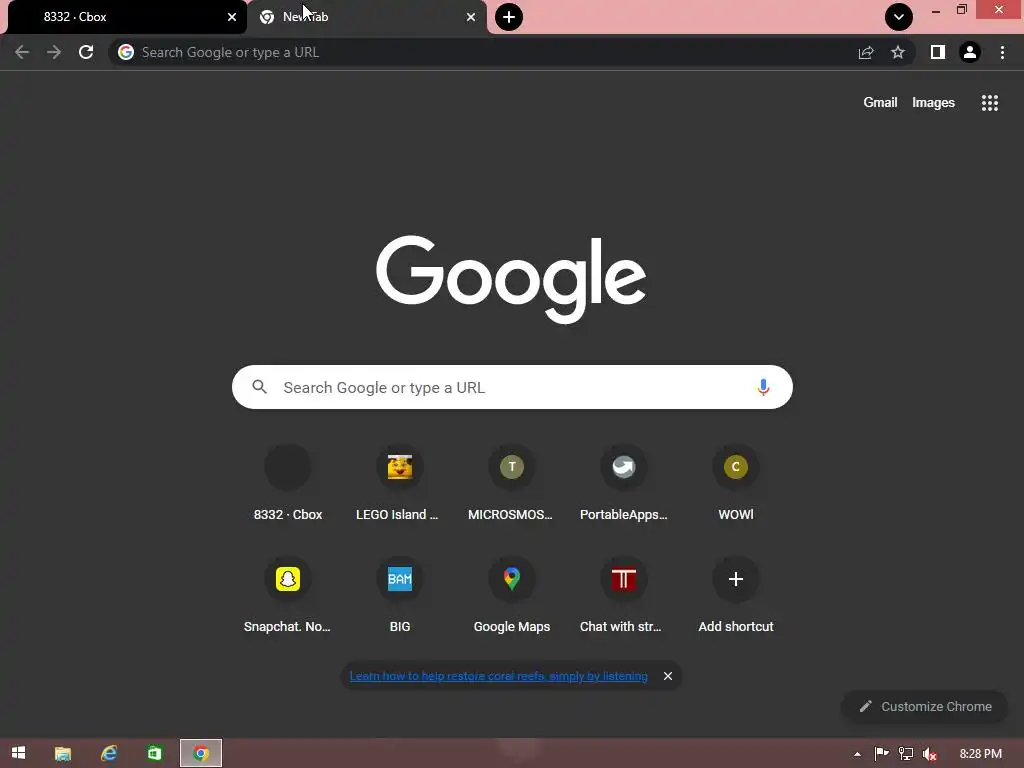Open the MICROSMOS shortcut
The height and width of the screenshot is (768, 1024).
(x=511, y=483)
